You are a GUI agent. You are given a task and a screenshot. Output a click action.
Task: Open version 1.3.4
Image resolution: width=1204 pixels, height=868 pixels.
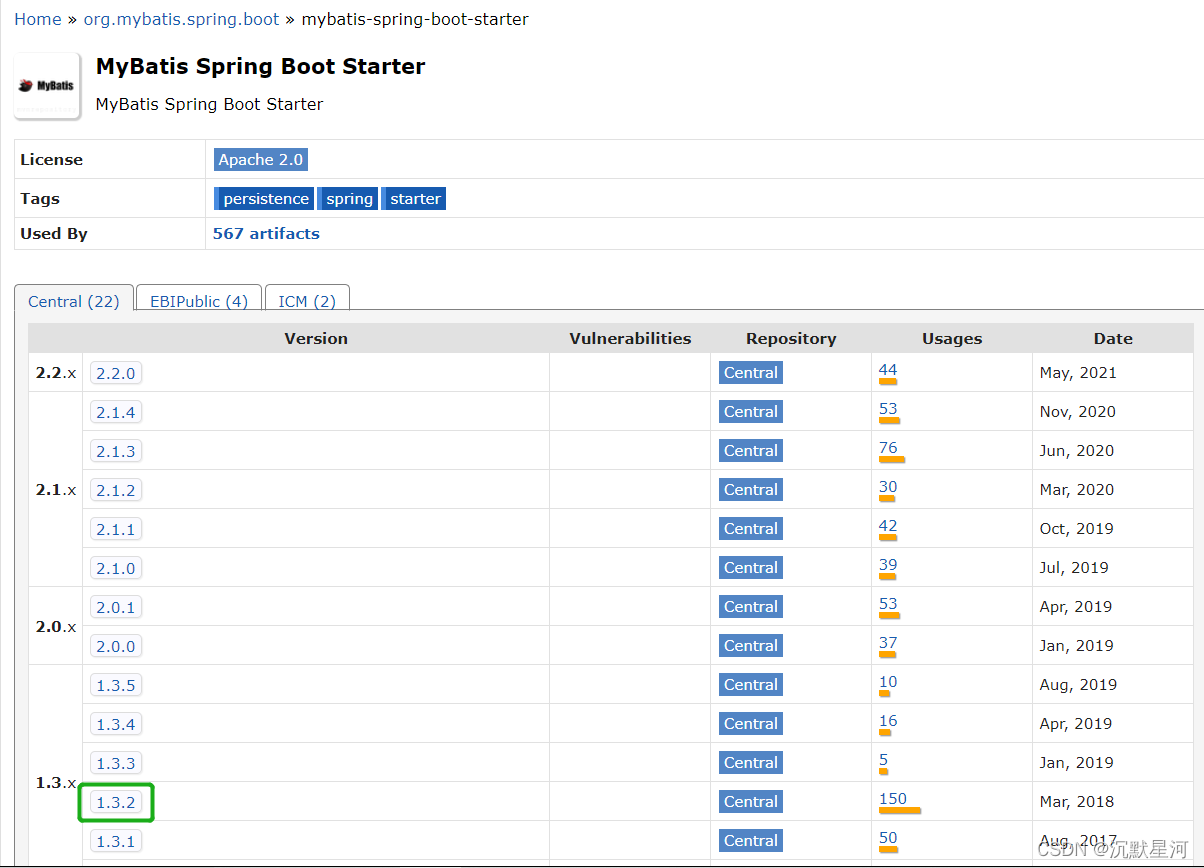tap(116, 724)
